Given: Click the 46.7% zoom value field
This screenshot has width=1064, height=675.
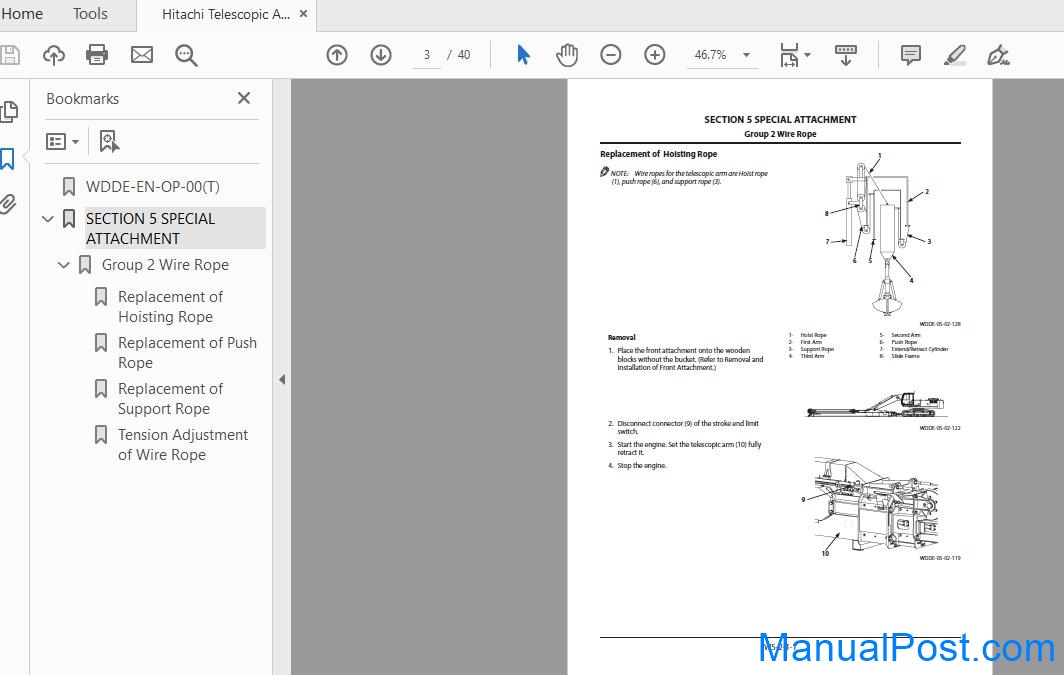Looking at the screenshot, I should pos(710,55).
